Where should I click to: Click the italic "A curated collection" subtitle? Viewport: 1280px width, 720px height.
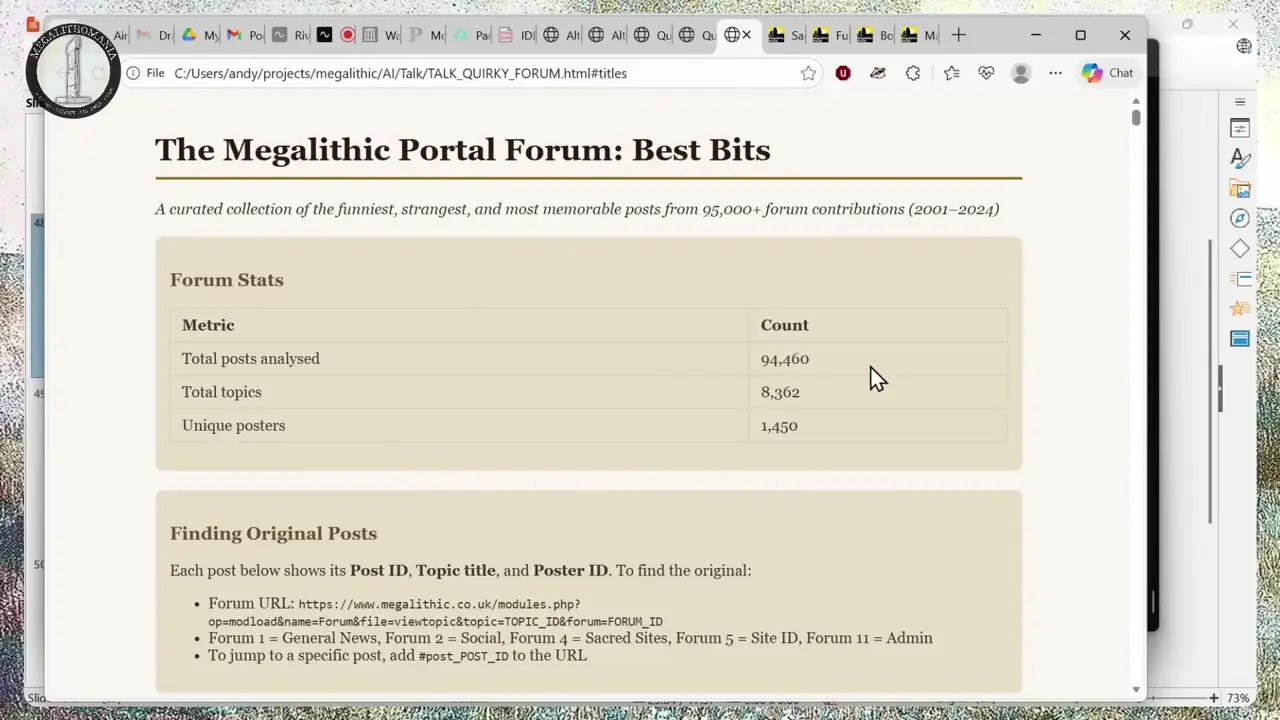[x=577, y=209]
